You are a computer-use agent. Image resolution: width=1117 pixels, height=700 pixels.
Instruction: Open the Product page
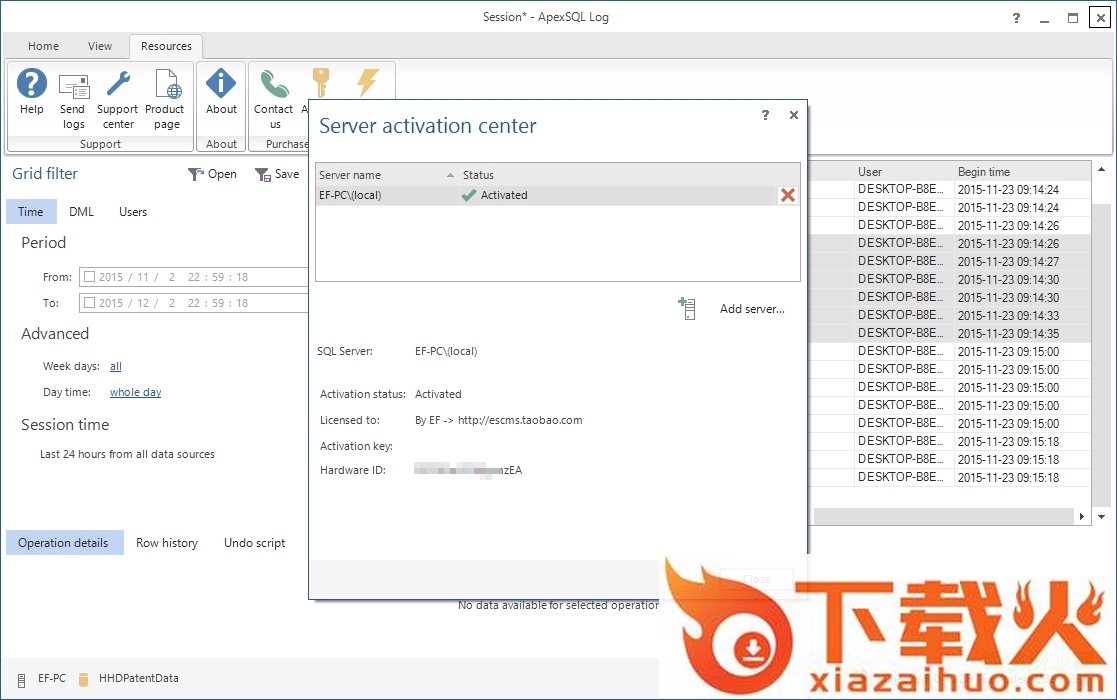(x=165, y=100)
